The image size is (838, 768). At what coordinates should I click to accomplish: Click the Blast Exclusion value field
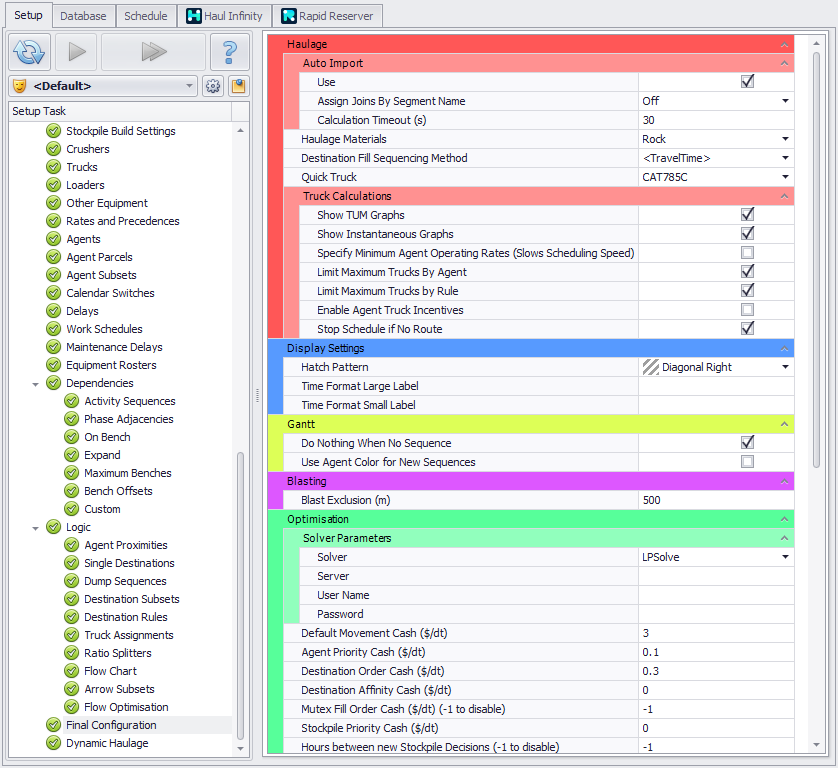(714, 500)
